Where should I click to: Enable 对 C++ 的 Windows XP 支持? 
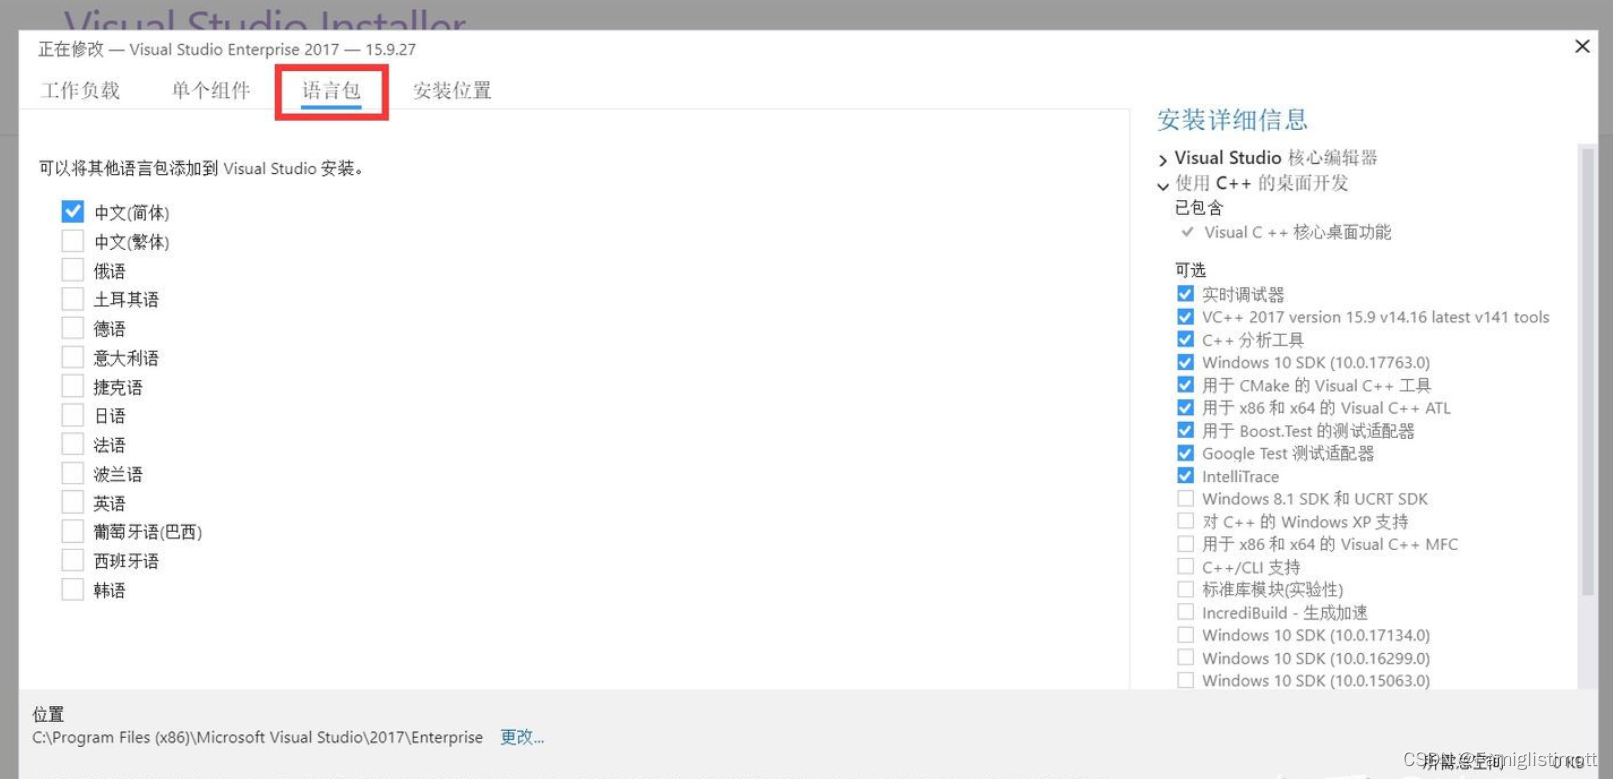[1185, 521]
